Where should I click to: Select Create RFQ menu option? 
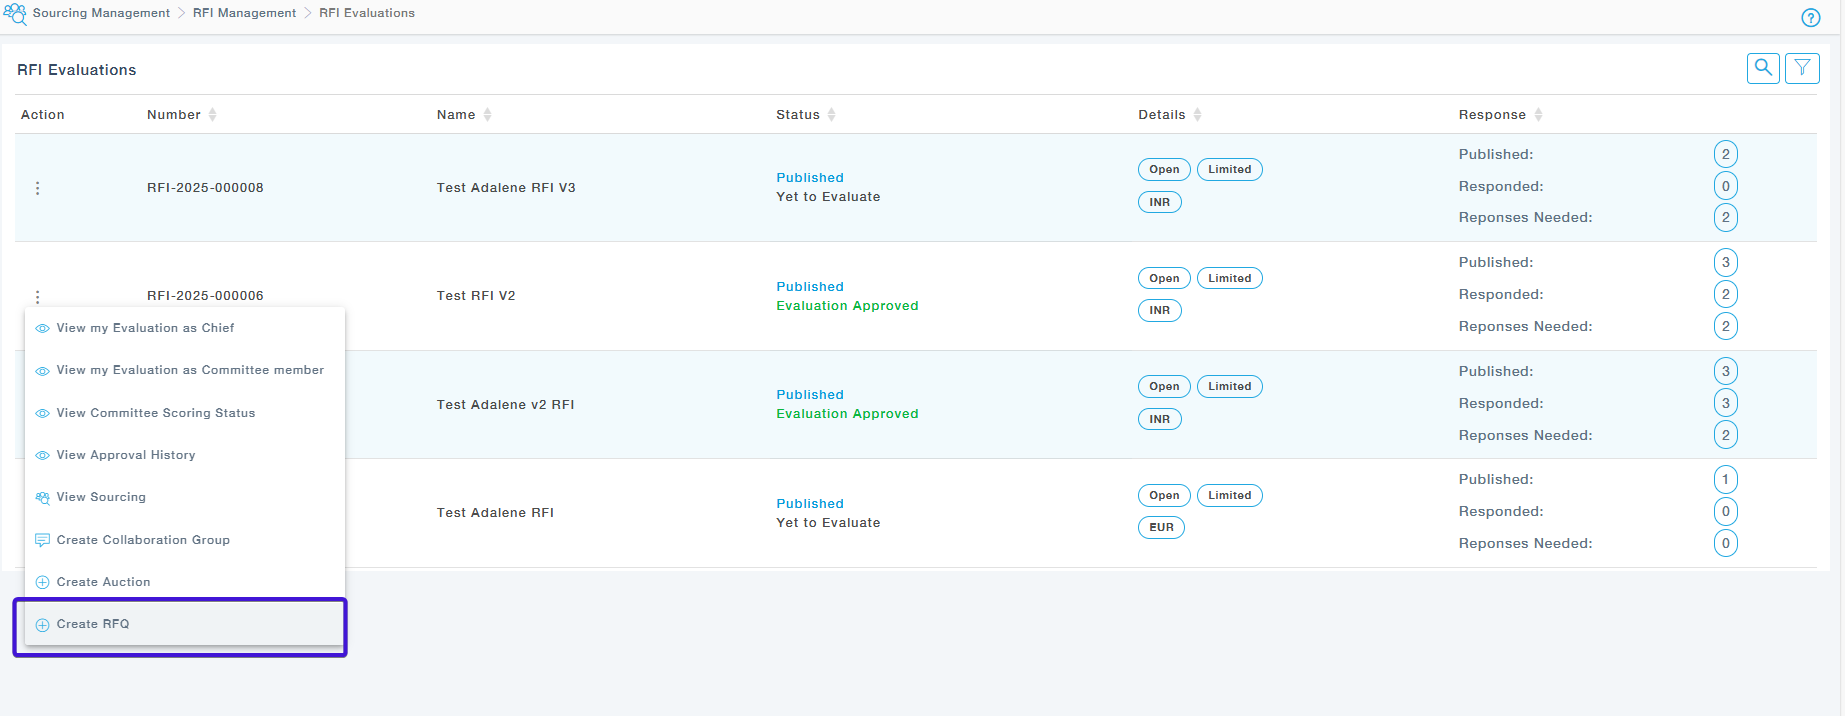coord(93,624)
